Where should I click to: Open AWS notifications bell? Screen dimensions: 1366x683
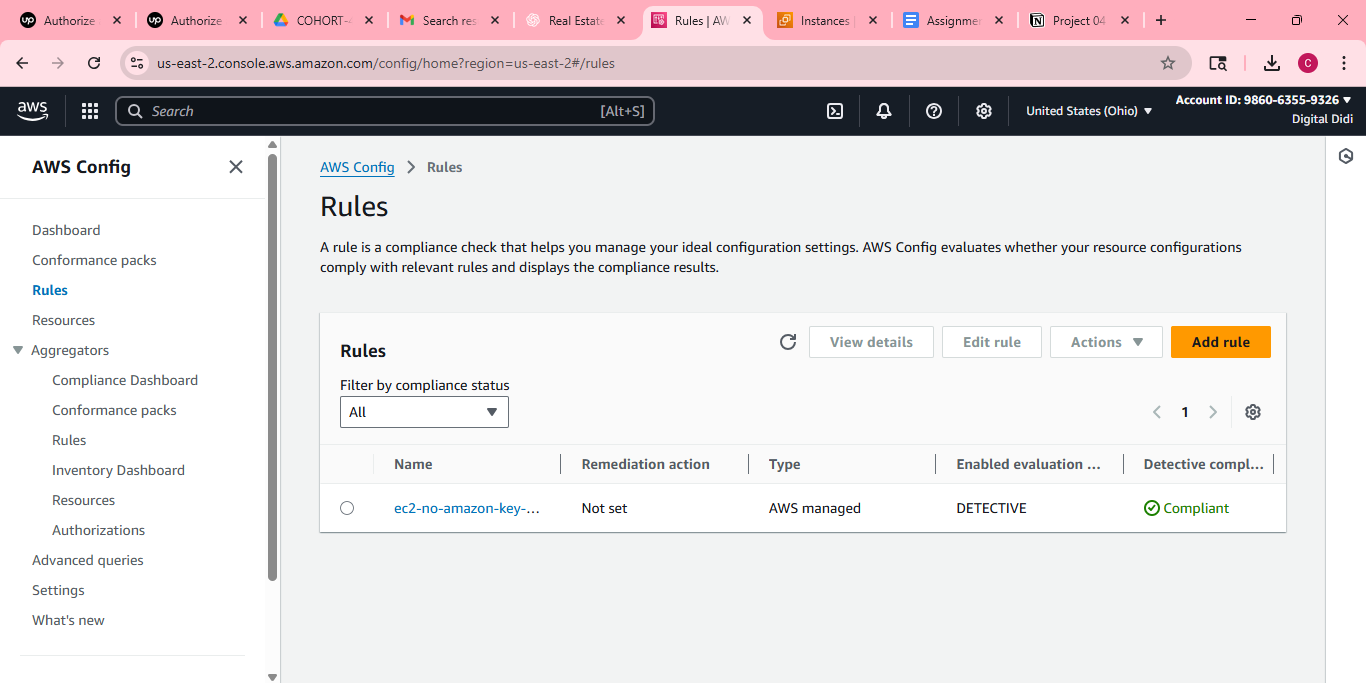884,111
